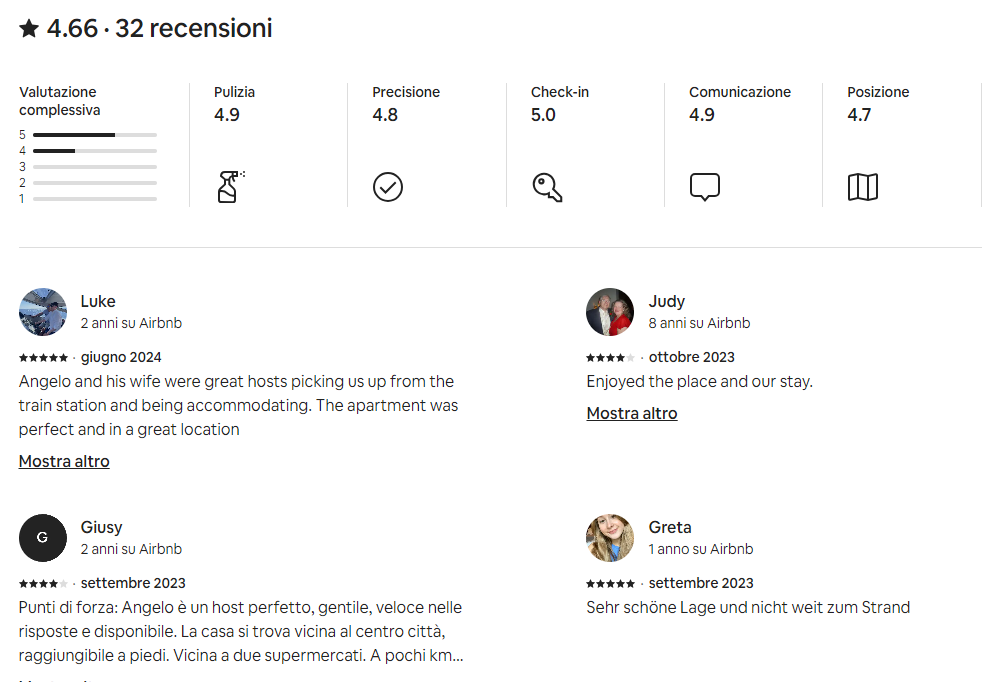Click the Check-in key icon
This screenshot has width=982, height=682.
(547, 187)
